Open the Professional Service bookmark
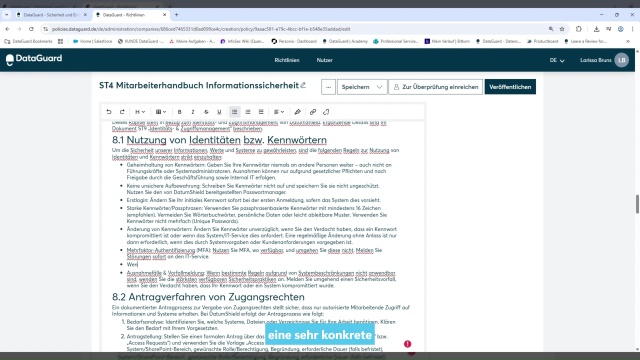The width and height of the screenshot is (640, 360). 396,41
